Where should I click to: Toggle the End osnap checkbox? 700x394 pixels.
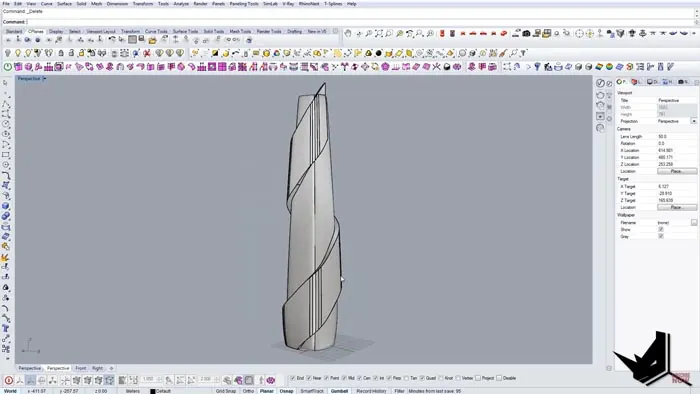292,378
